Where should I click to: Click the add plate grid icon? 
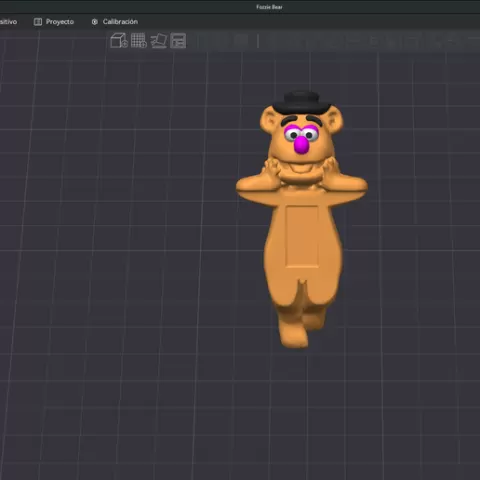139,41
